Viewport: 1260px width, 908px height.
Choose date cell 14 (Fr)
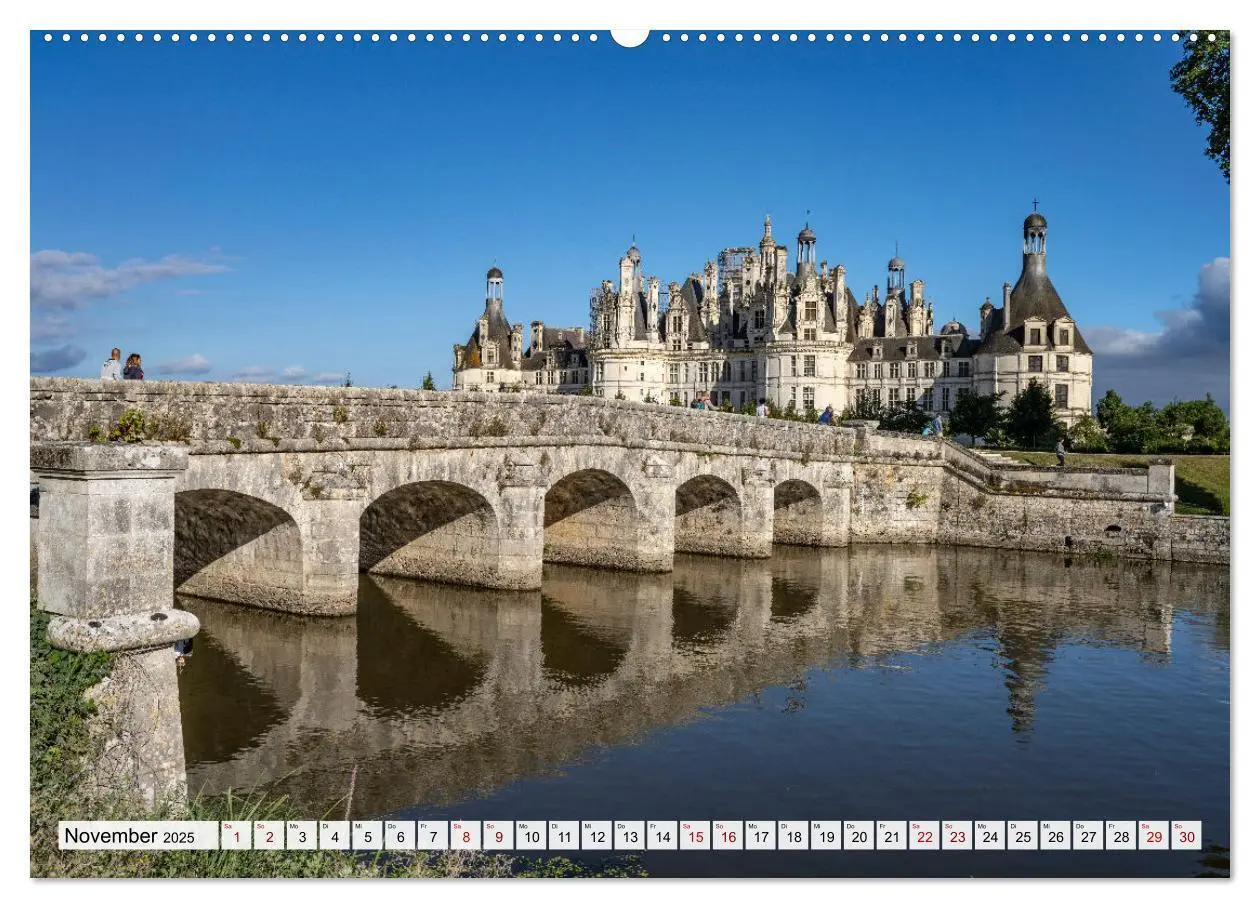coord(662,836)
